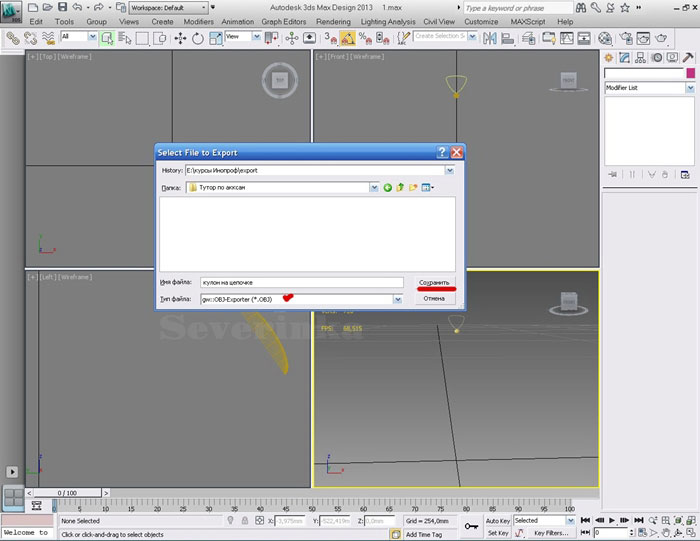Viewport: 700px width, 541px height.
Task: Open the view menu icon in dialog
Action: (427, 187)
